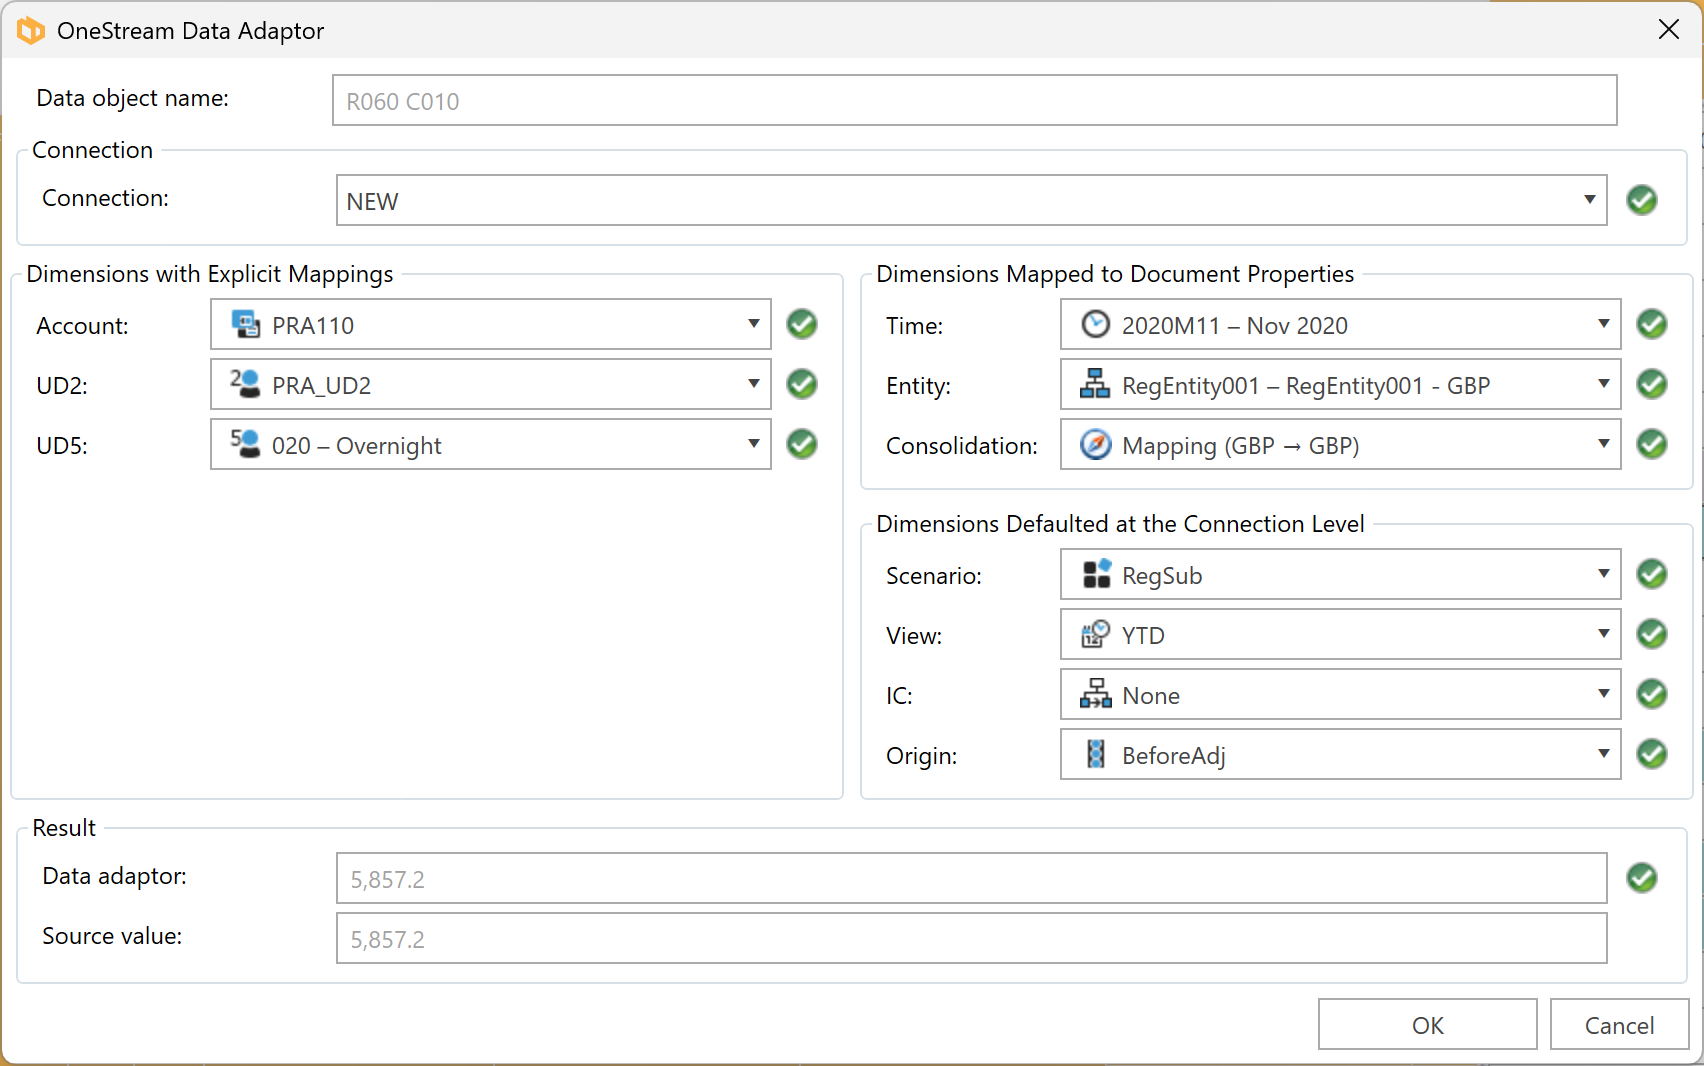Click the Data object name field
1704x1066 pixels.
pos(974,100)
